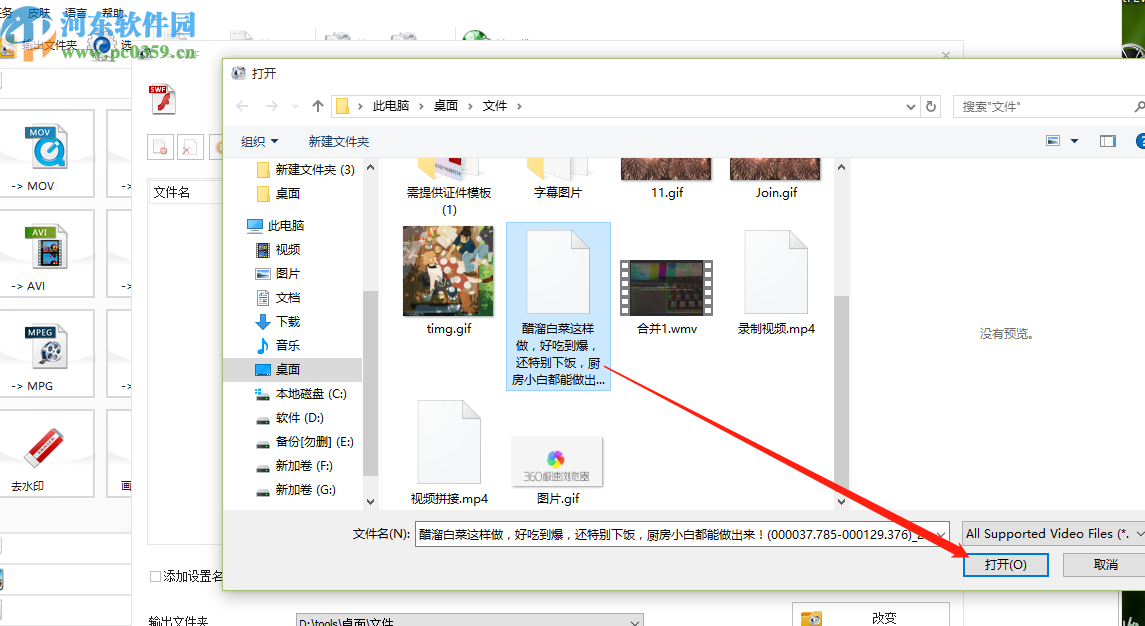
Task: Select the 合并1.wmv video file
Action: 667,296
